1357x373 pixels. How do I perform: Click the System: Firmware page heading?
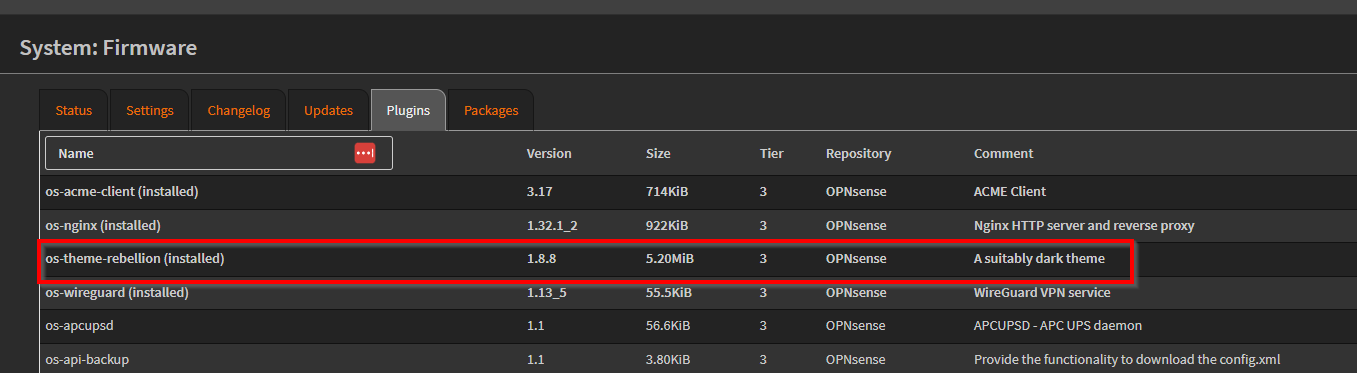[x=108, y=47]
